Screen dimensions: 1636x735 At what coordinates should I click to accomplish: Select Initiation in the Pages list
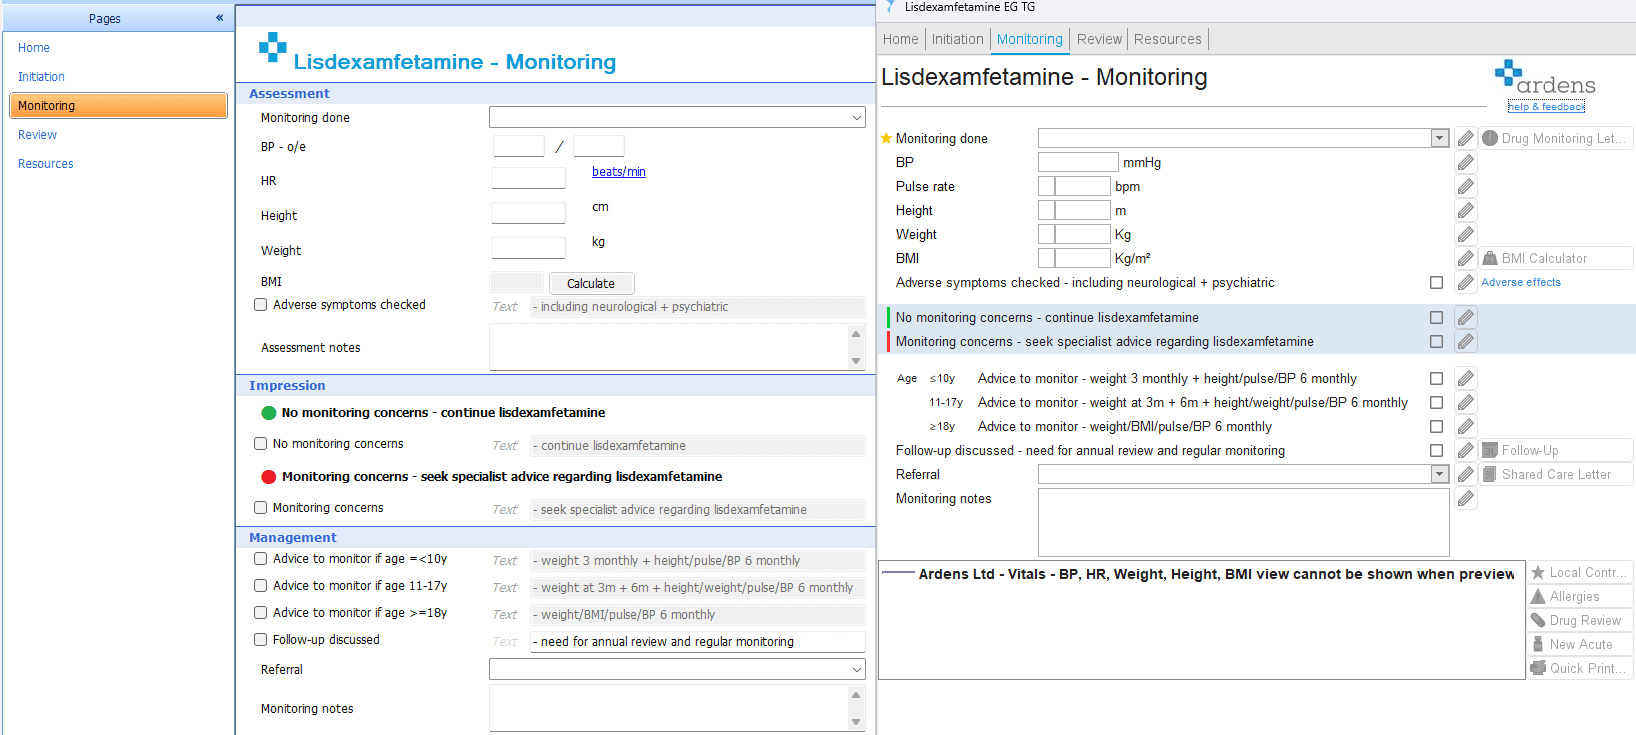point(41,77)
